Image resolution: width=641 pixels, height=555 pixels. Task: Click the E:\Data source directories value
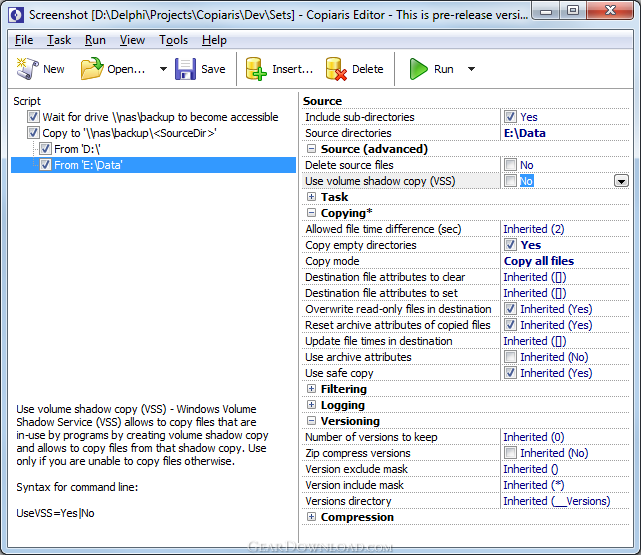tap(524, 133)
